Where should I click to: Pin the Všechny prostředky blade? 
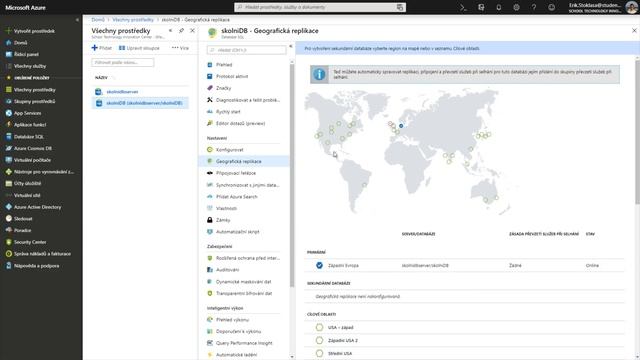point(181,31)
